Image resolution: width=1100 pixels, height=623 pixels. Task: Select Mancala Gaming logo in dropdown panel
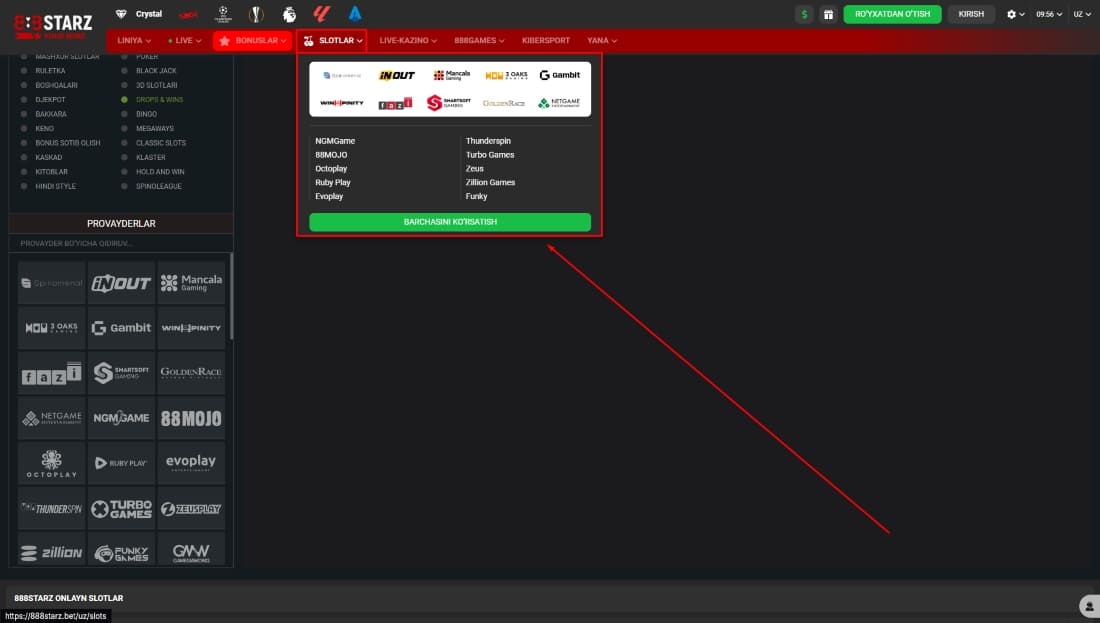coord(451,75)
